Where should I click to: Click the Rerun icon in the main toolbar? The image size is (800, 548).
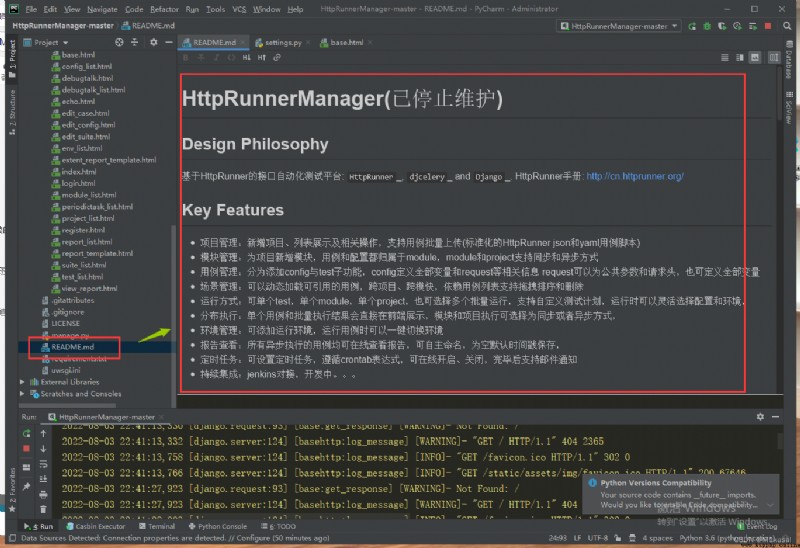click(692, 26)
